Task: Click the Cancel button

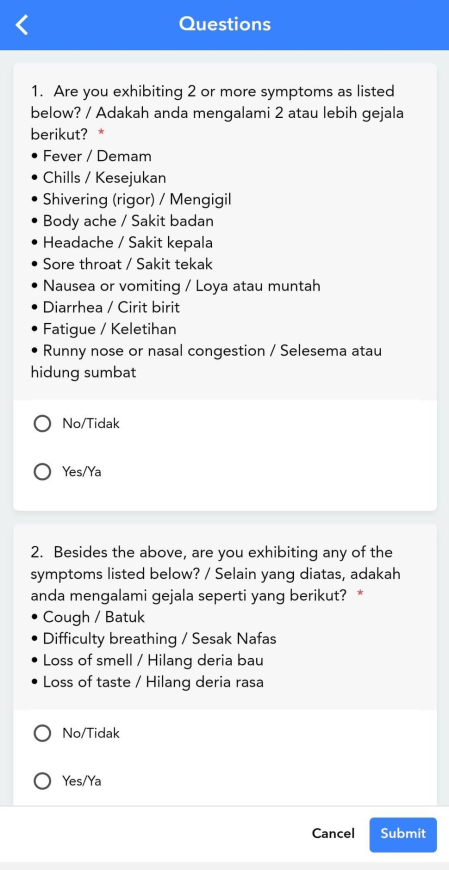Action: 333,833
